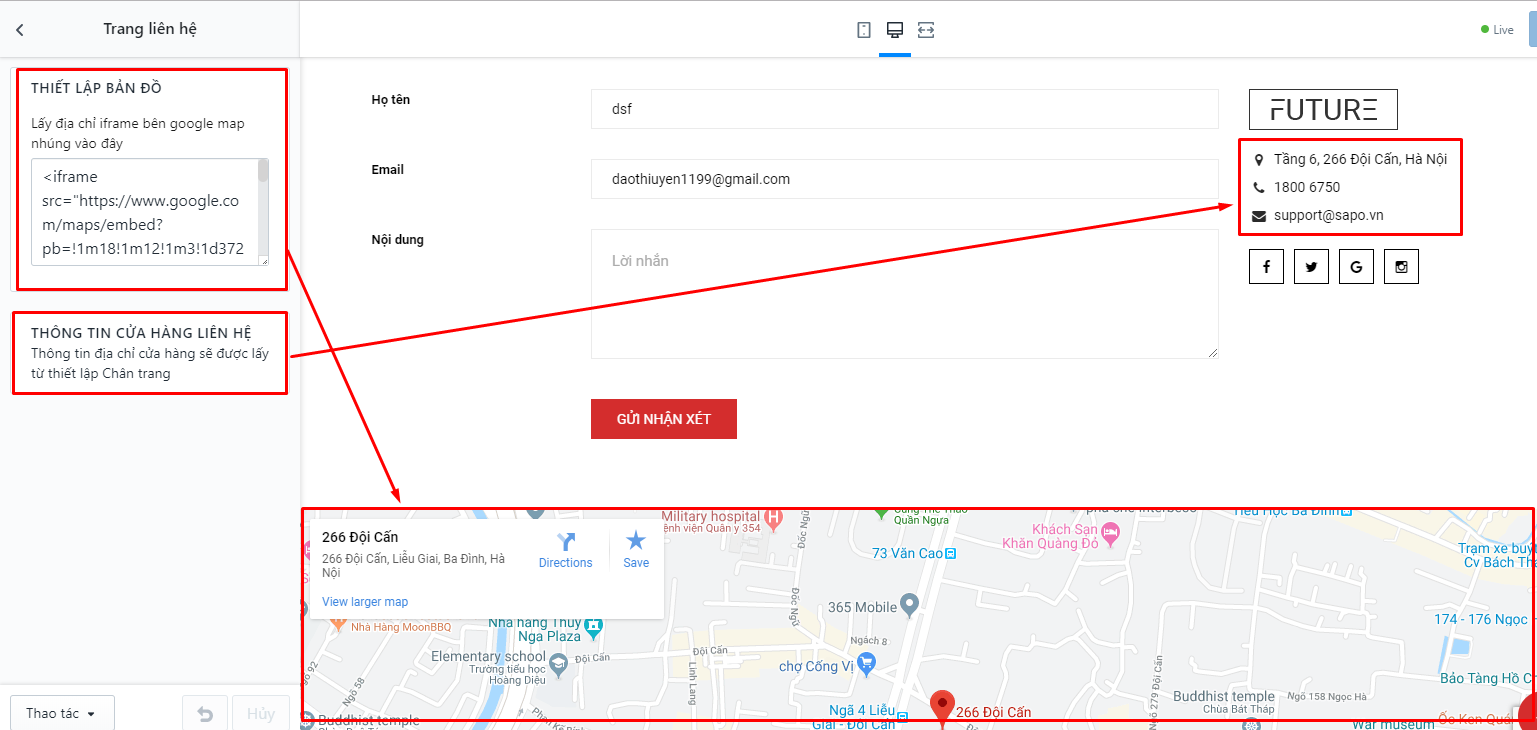1537x730 pixels.
Task: Go back using the left arrow icon
Action: pyautogui.click(x=20, y=30)
